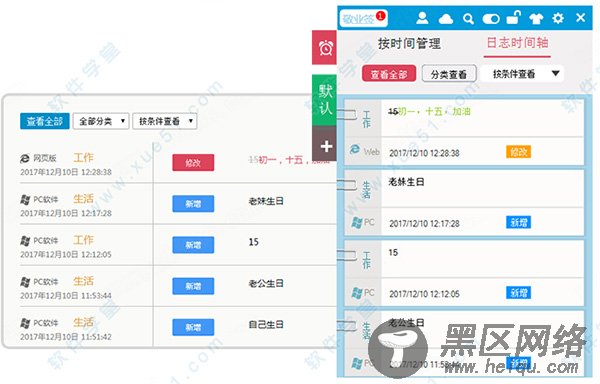Click 自己生日 text in left list
600x384 pixels.
click(x=266, y=325)
